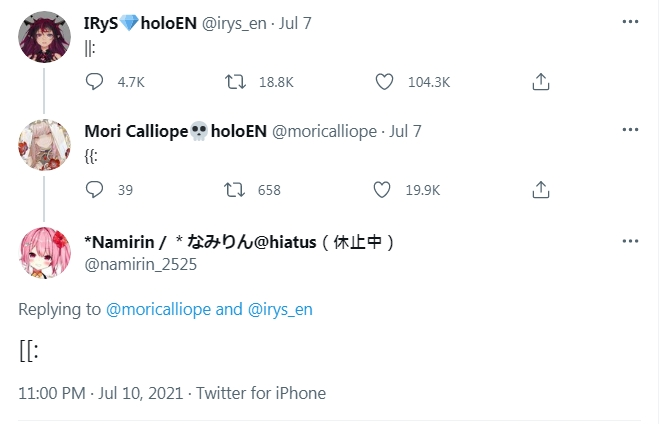
Task: Click the @moricalliope mention link
Action: [x=158, y=309]
